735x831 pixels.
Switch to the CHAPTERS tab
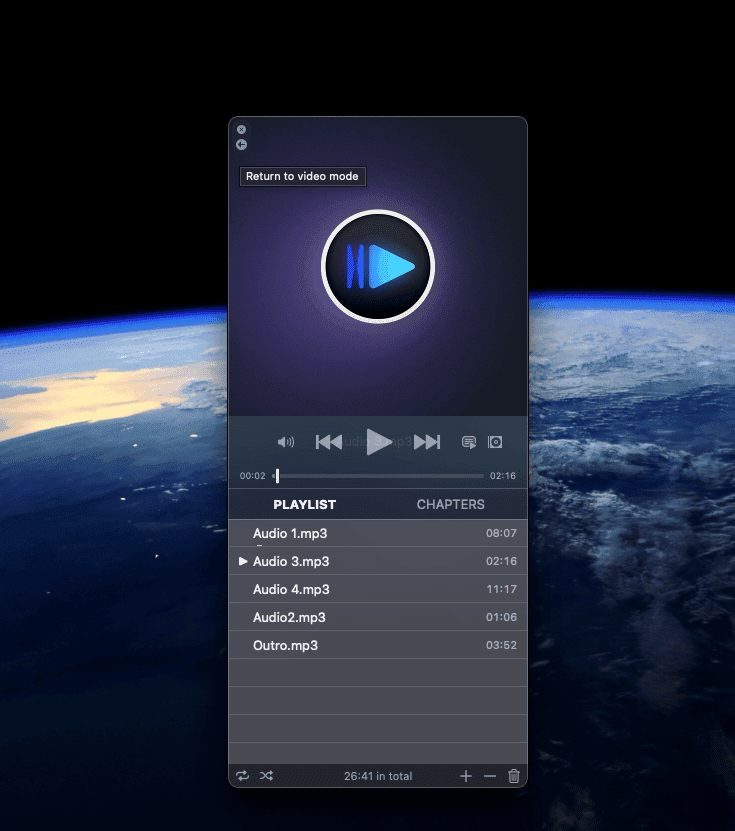tap(450, 505)
